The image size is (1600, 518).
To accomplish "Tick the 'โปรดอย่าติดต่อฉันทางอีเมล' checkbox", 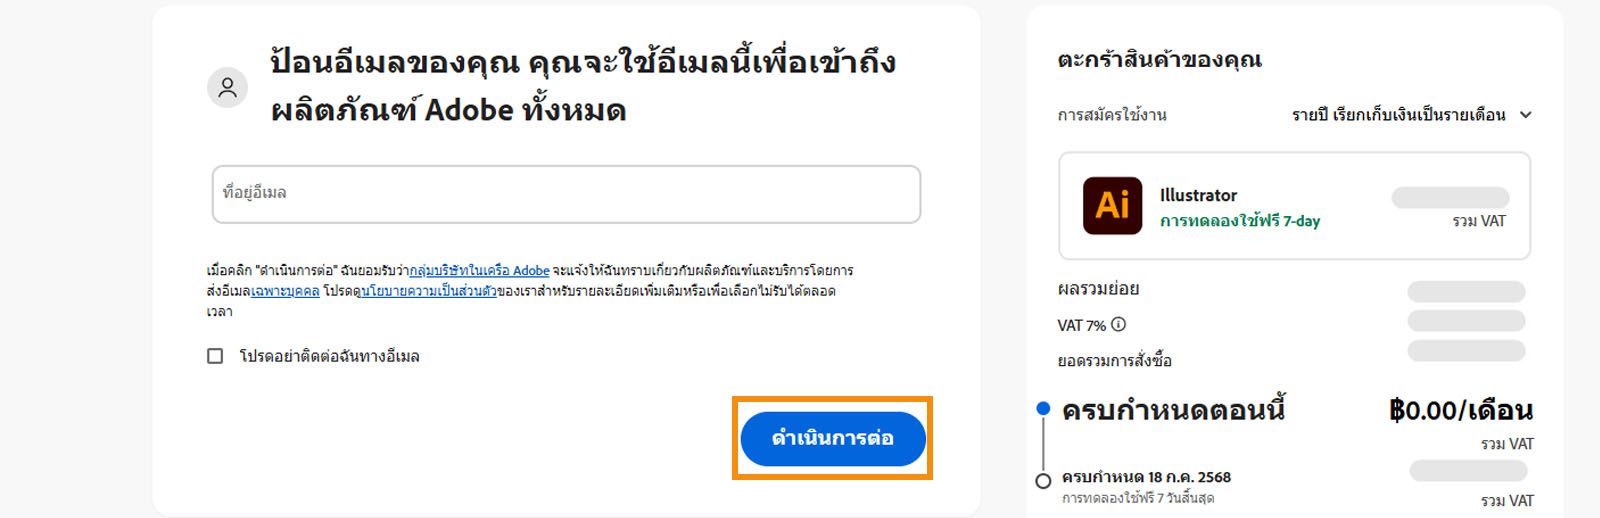I will tap(215, 356).
